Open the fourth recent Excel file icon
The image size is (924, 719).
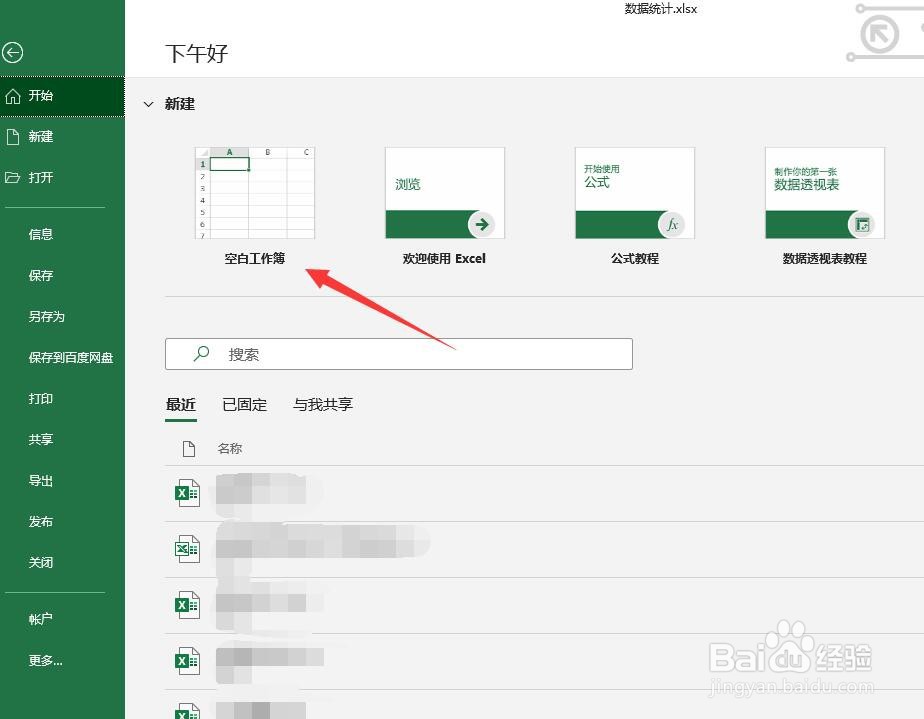tap(187, 661)
